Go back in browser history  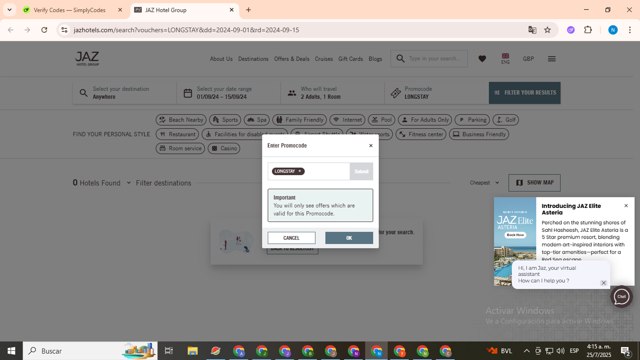(11, 30)
